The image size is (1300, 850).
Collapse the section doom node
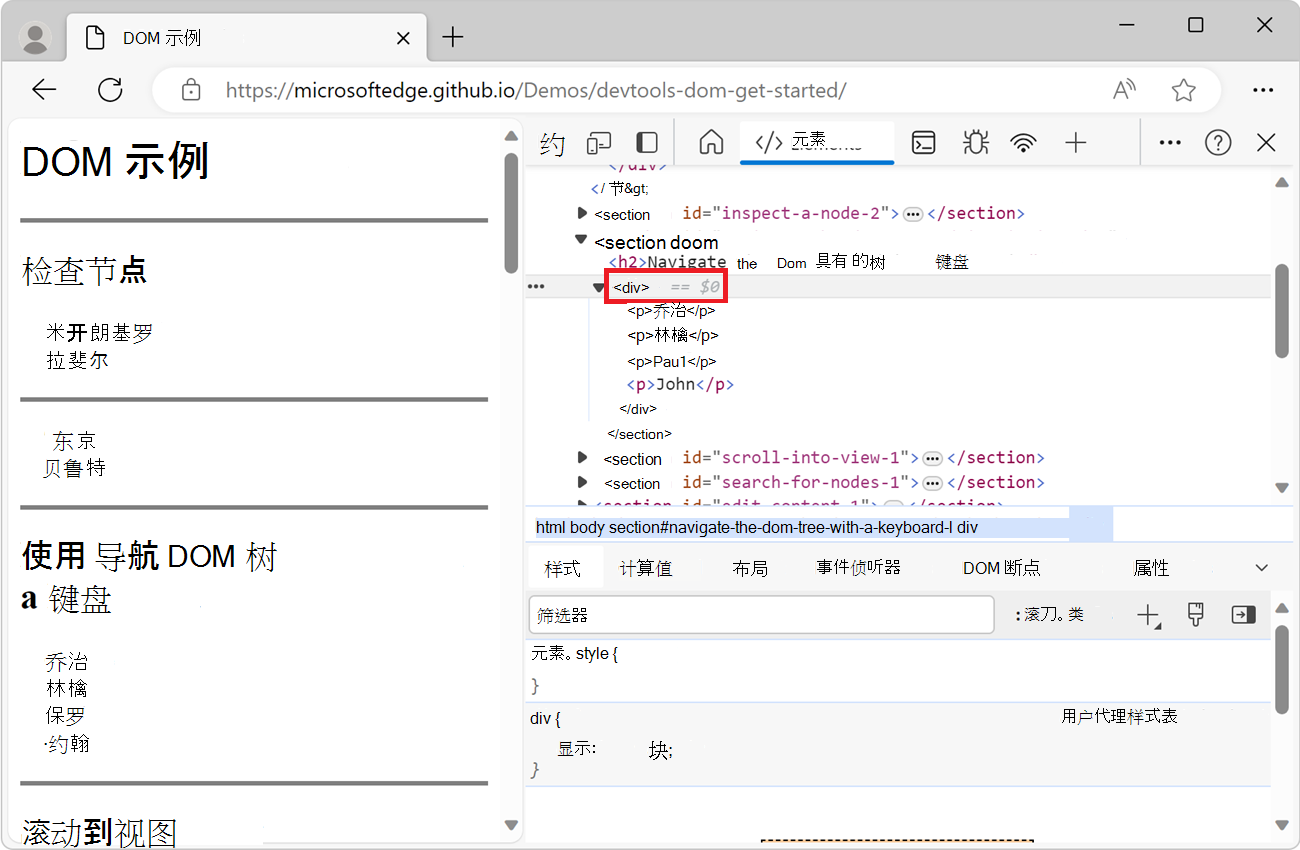(x=581, y=240)
